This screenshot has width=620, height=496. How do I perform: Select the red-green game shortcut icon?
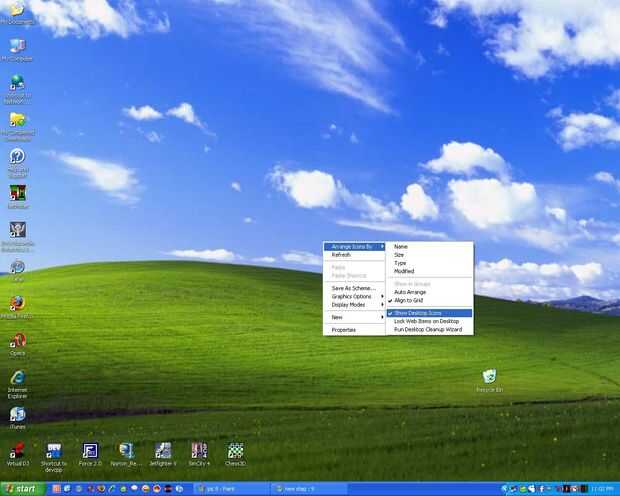(x=18, y=196)
